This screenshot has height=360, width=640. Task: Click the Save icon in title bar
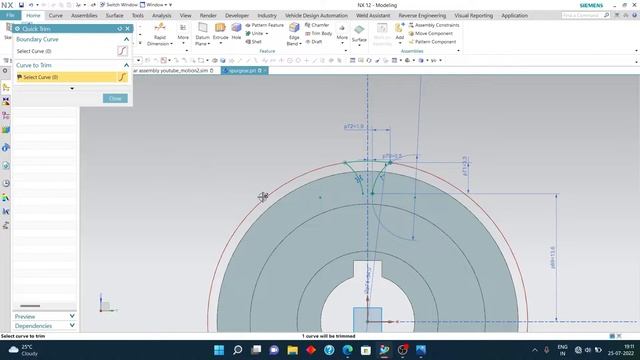pos(21,5)
